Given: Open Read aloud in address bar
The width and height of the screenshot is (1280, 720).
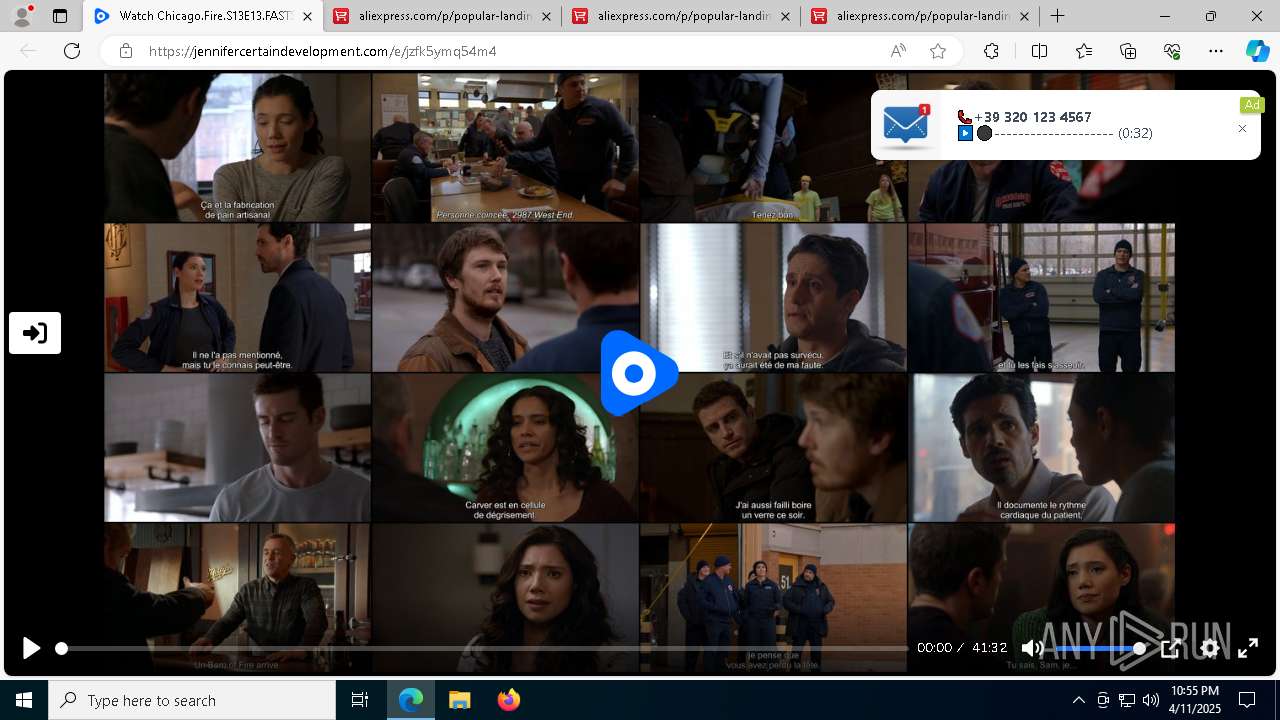Looking at the screenshot, I should point(898,51).
